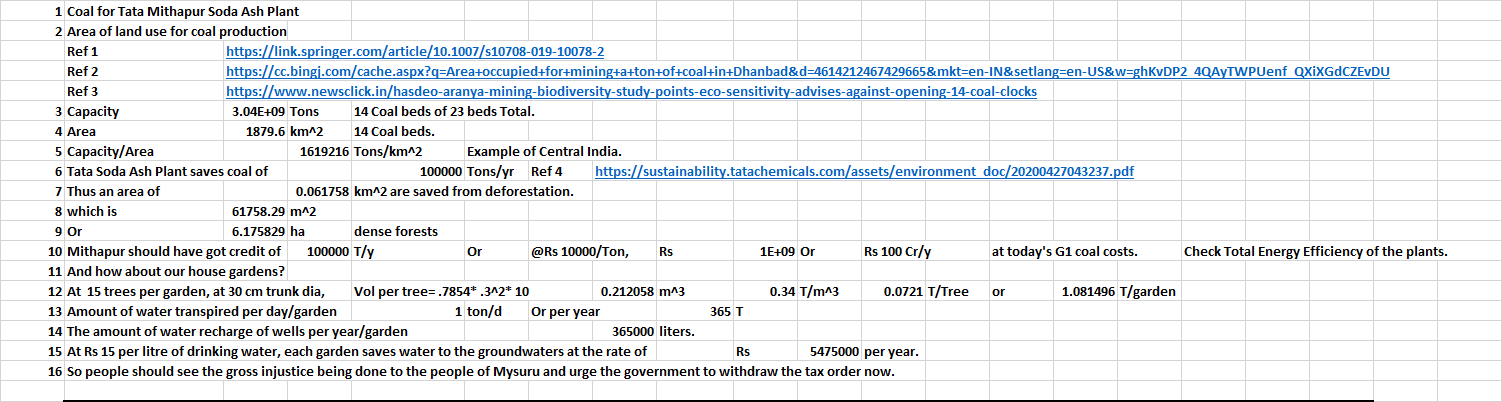Select 'The amount of water recharge of wells' cell

click(x=237, y=331)
